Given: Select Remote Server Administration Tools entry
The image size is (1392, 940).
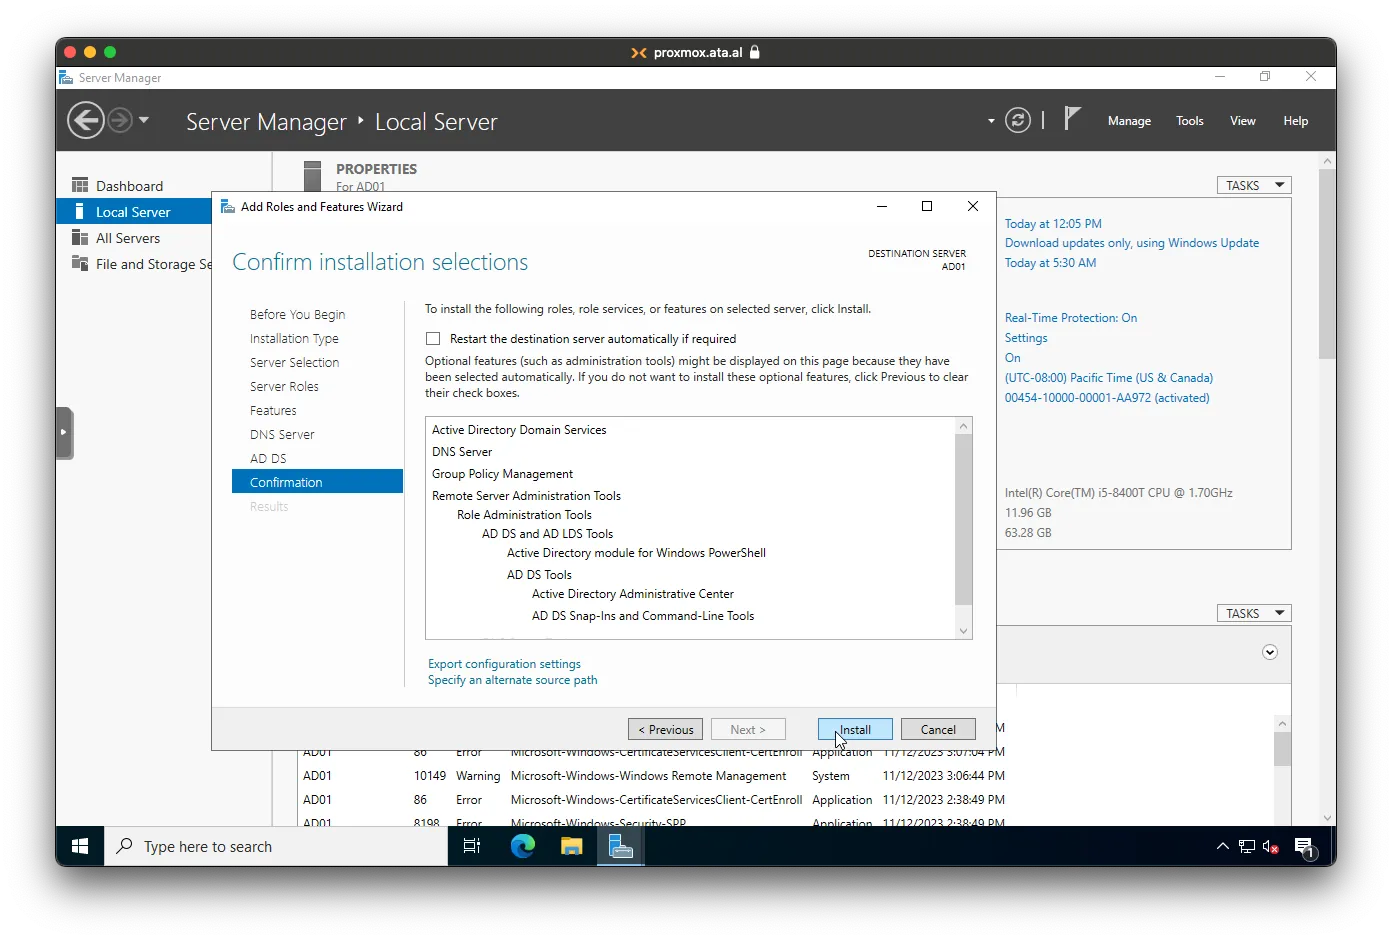Looking at the screenshot, I should click(526, 496).
